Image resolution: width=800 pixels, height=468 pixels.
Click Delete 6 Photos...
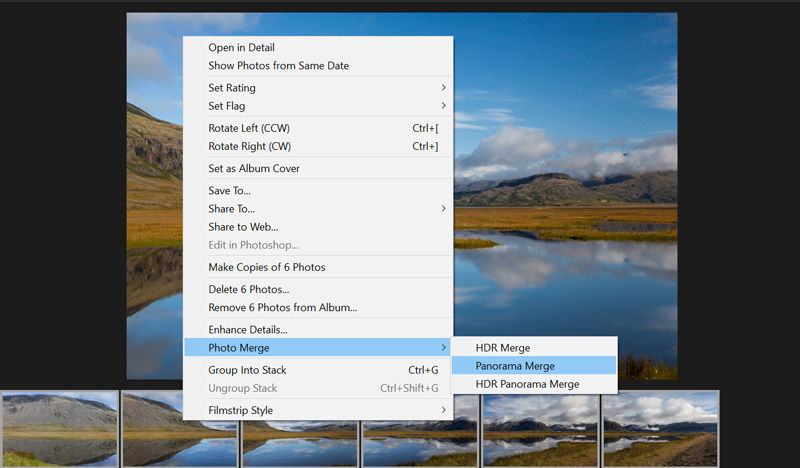[248, 290]
